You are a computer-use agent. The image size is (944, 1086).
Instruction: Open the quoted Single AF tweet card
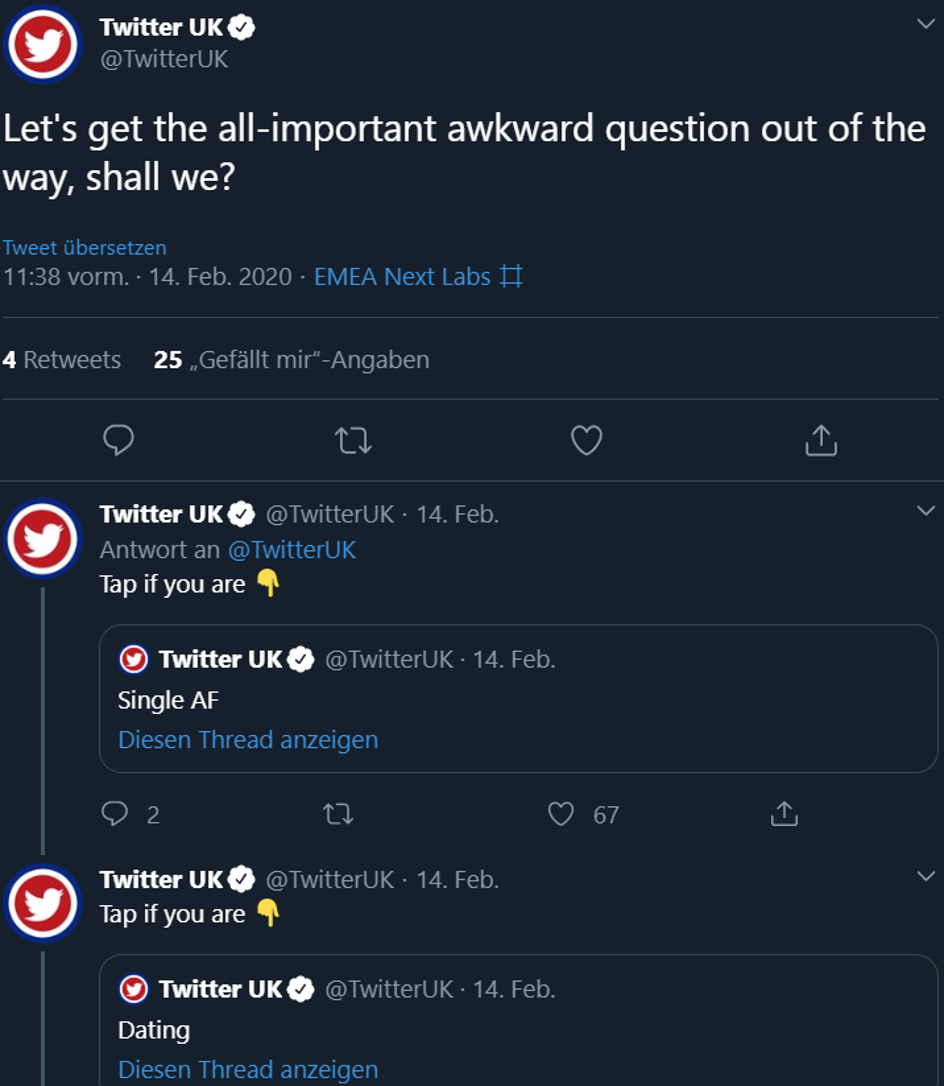tap(518, 699)
